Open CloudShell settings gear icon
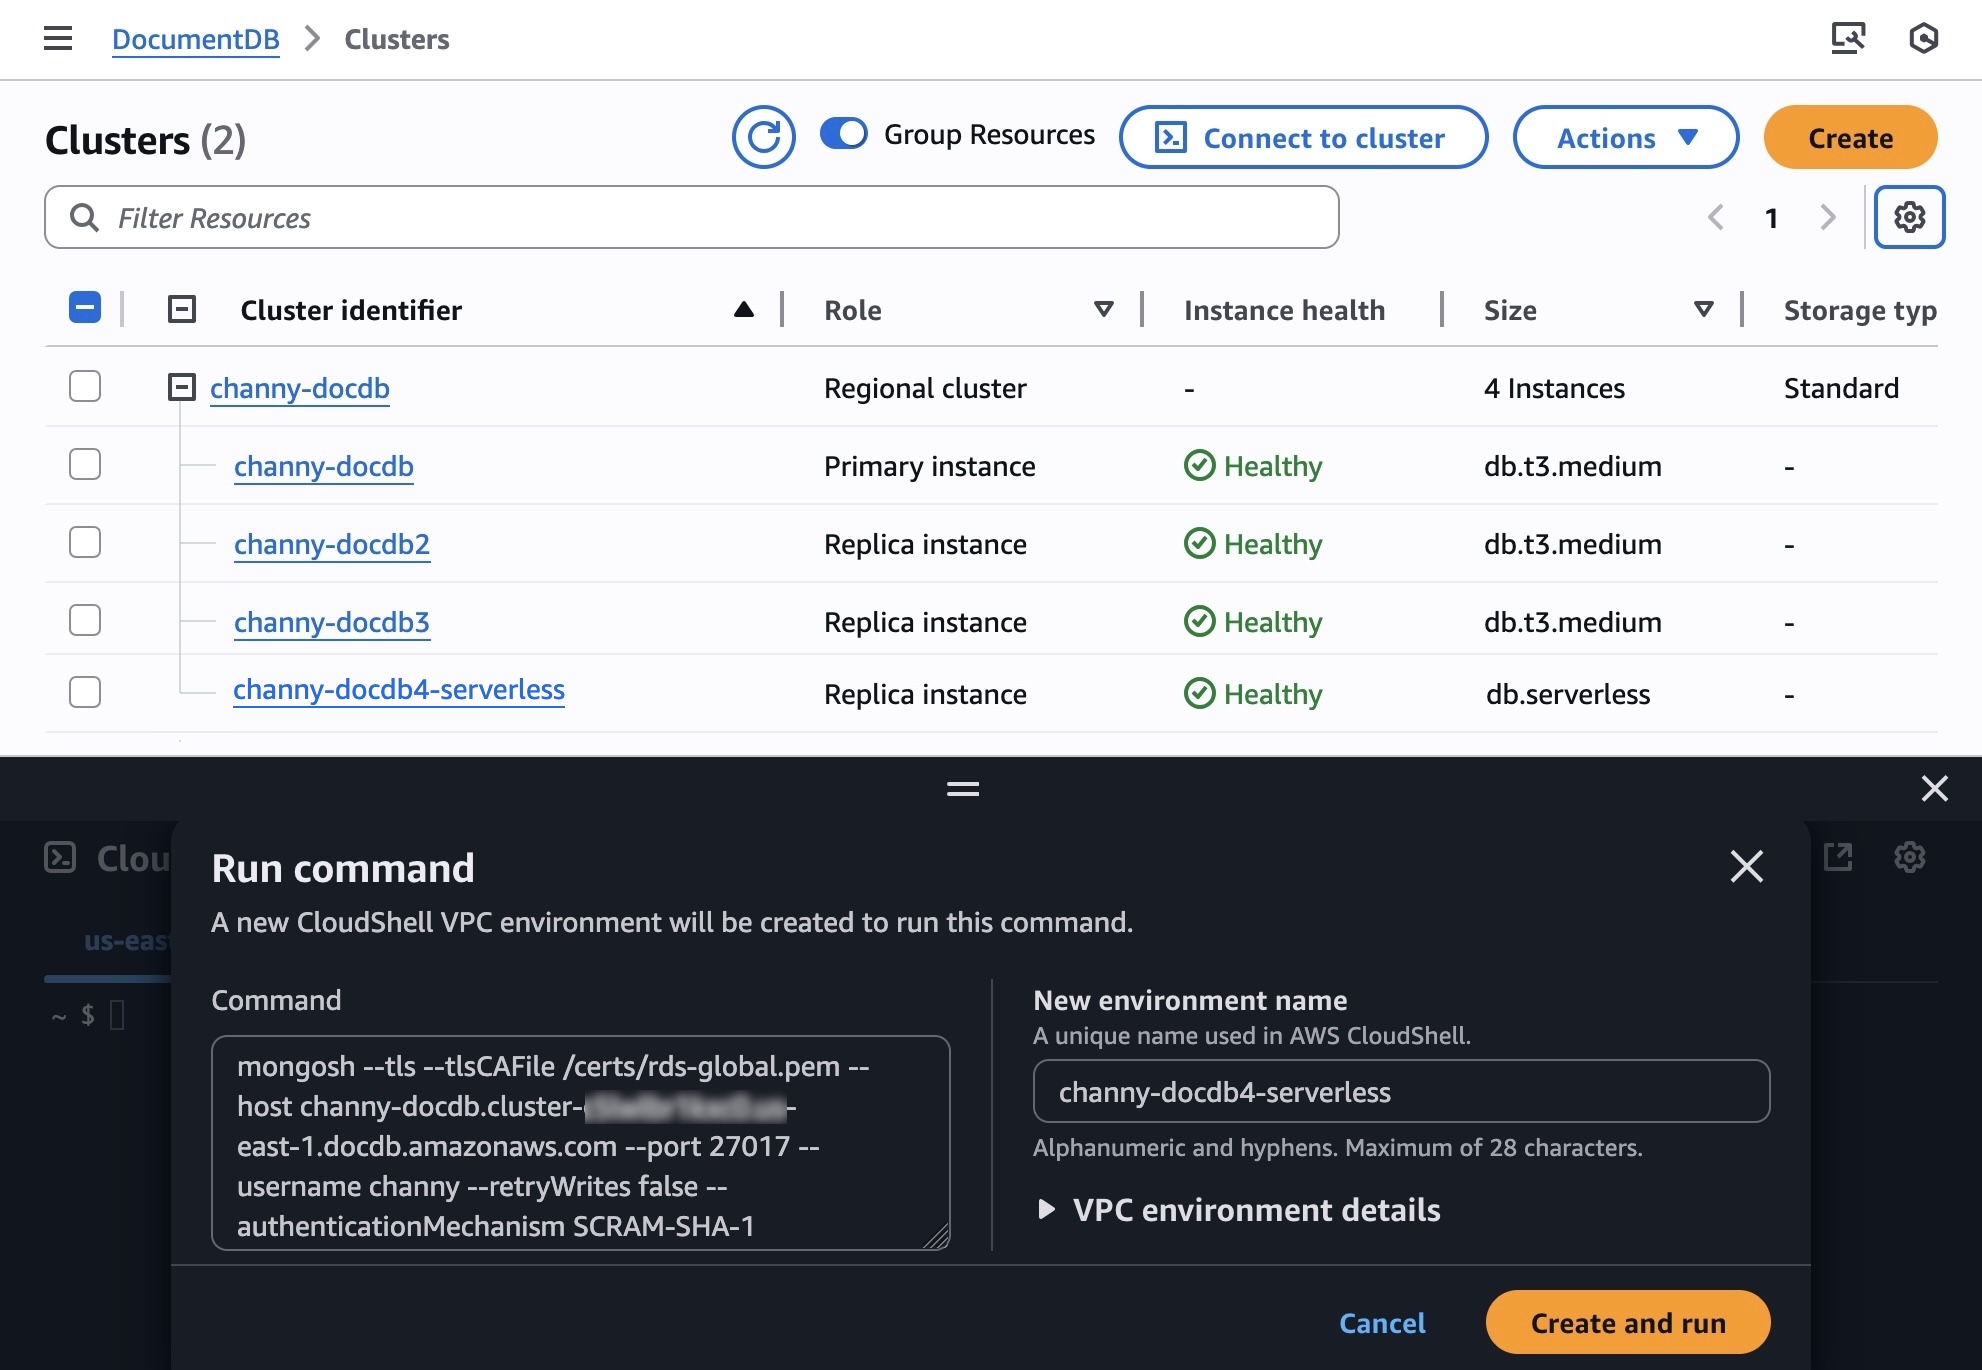 pyautogui.click(x=1909, y=857)
